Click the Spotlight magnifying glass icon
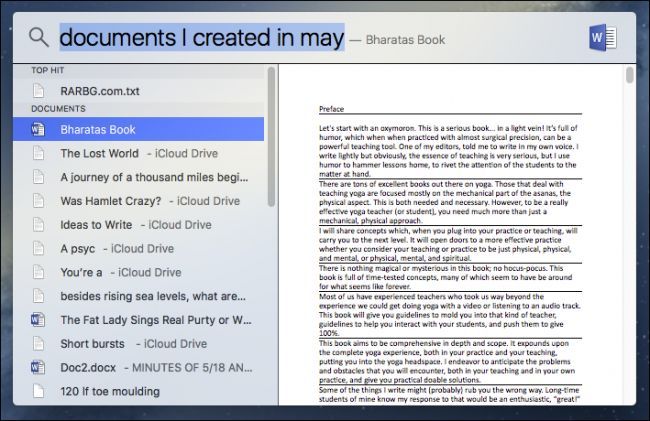This screenshot has width=650, height=421. click(x=39, y=37)
